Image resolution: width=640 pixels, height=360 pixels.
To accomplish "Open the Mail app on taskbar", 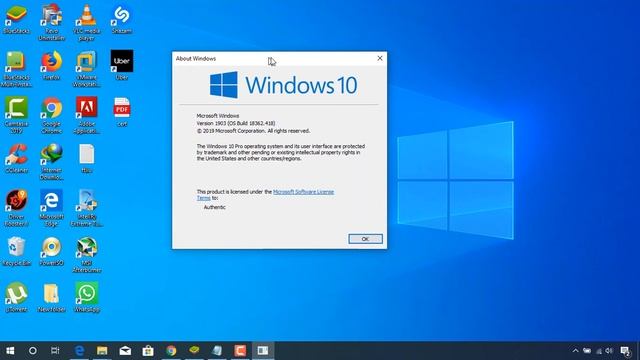I will pos(125,351).
